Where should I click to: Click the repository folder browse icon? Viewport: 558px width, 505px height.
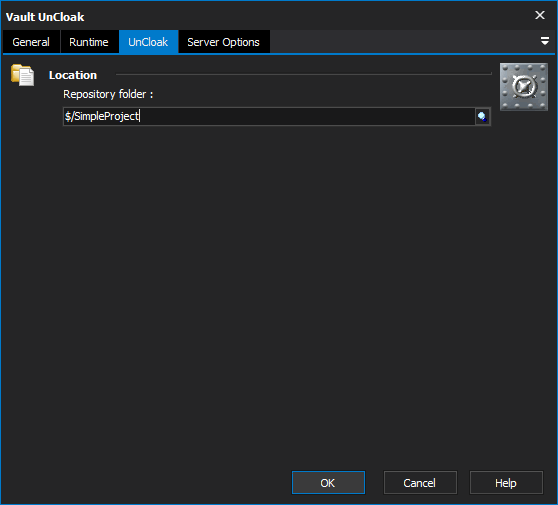click(x=482, y=116)
